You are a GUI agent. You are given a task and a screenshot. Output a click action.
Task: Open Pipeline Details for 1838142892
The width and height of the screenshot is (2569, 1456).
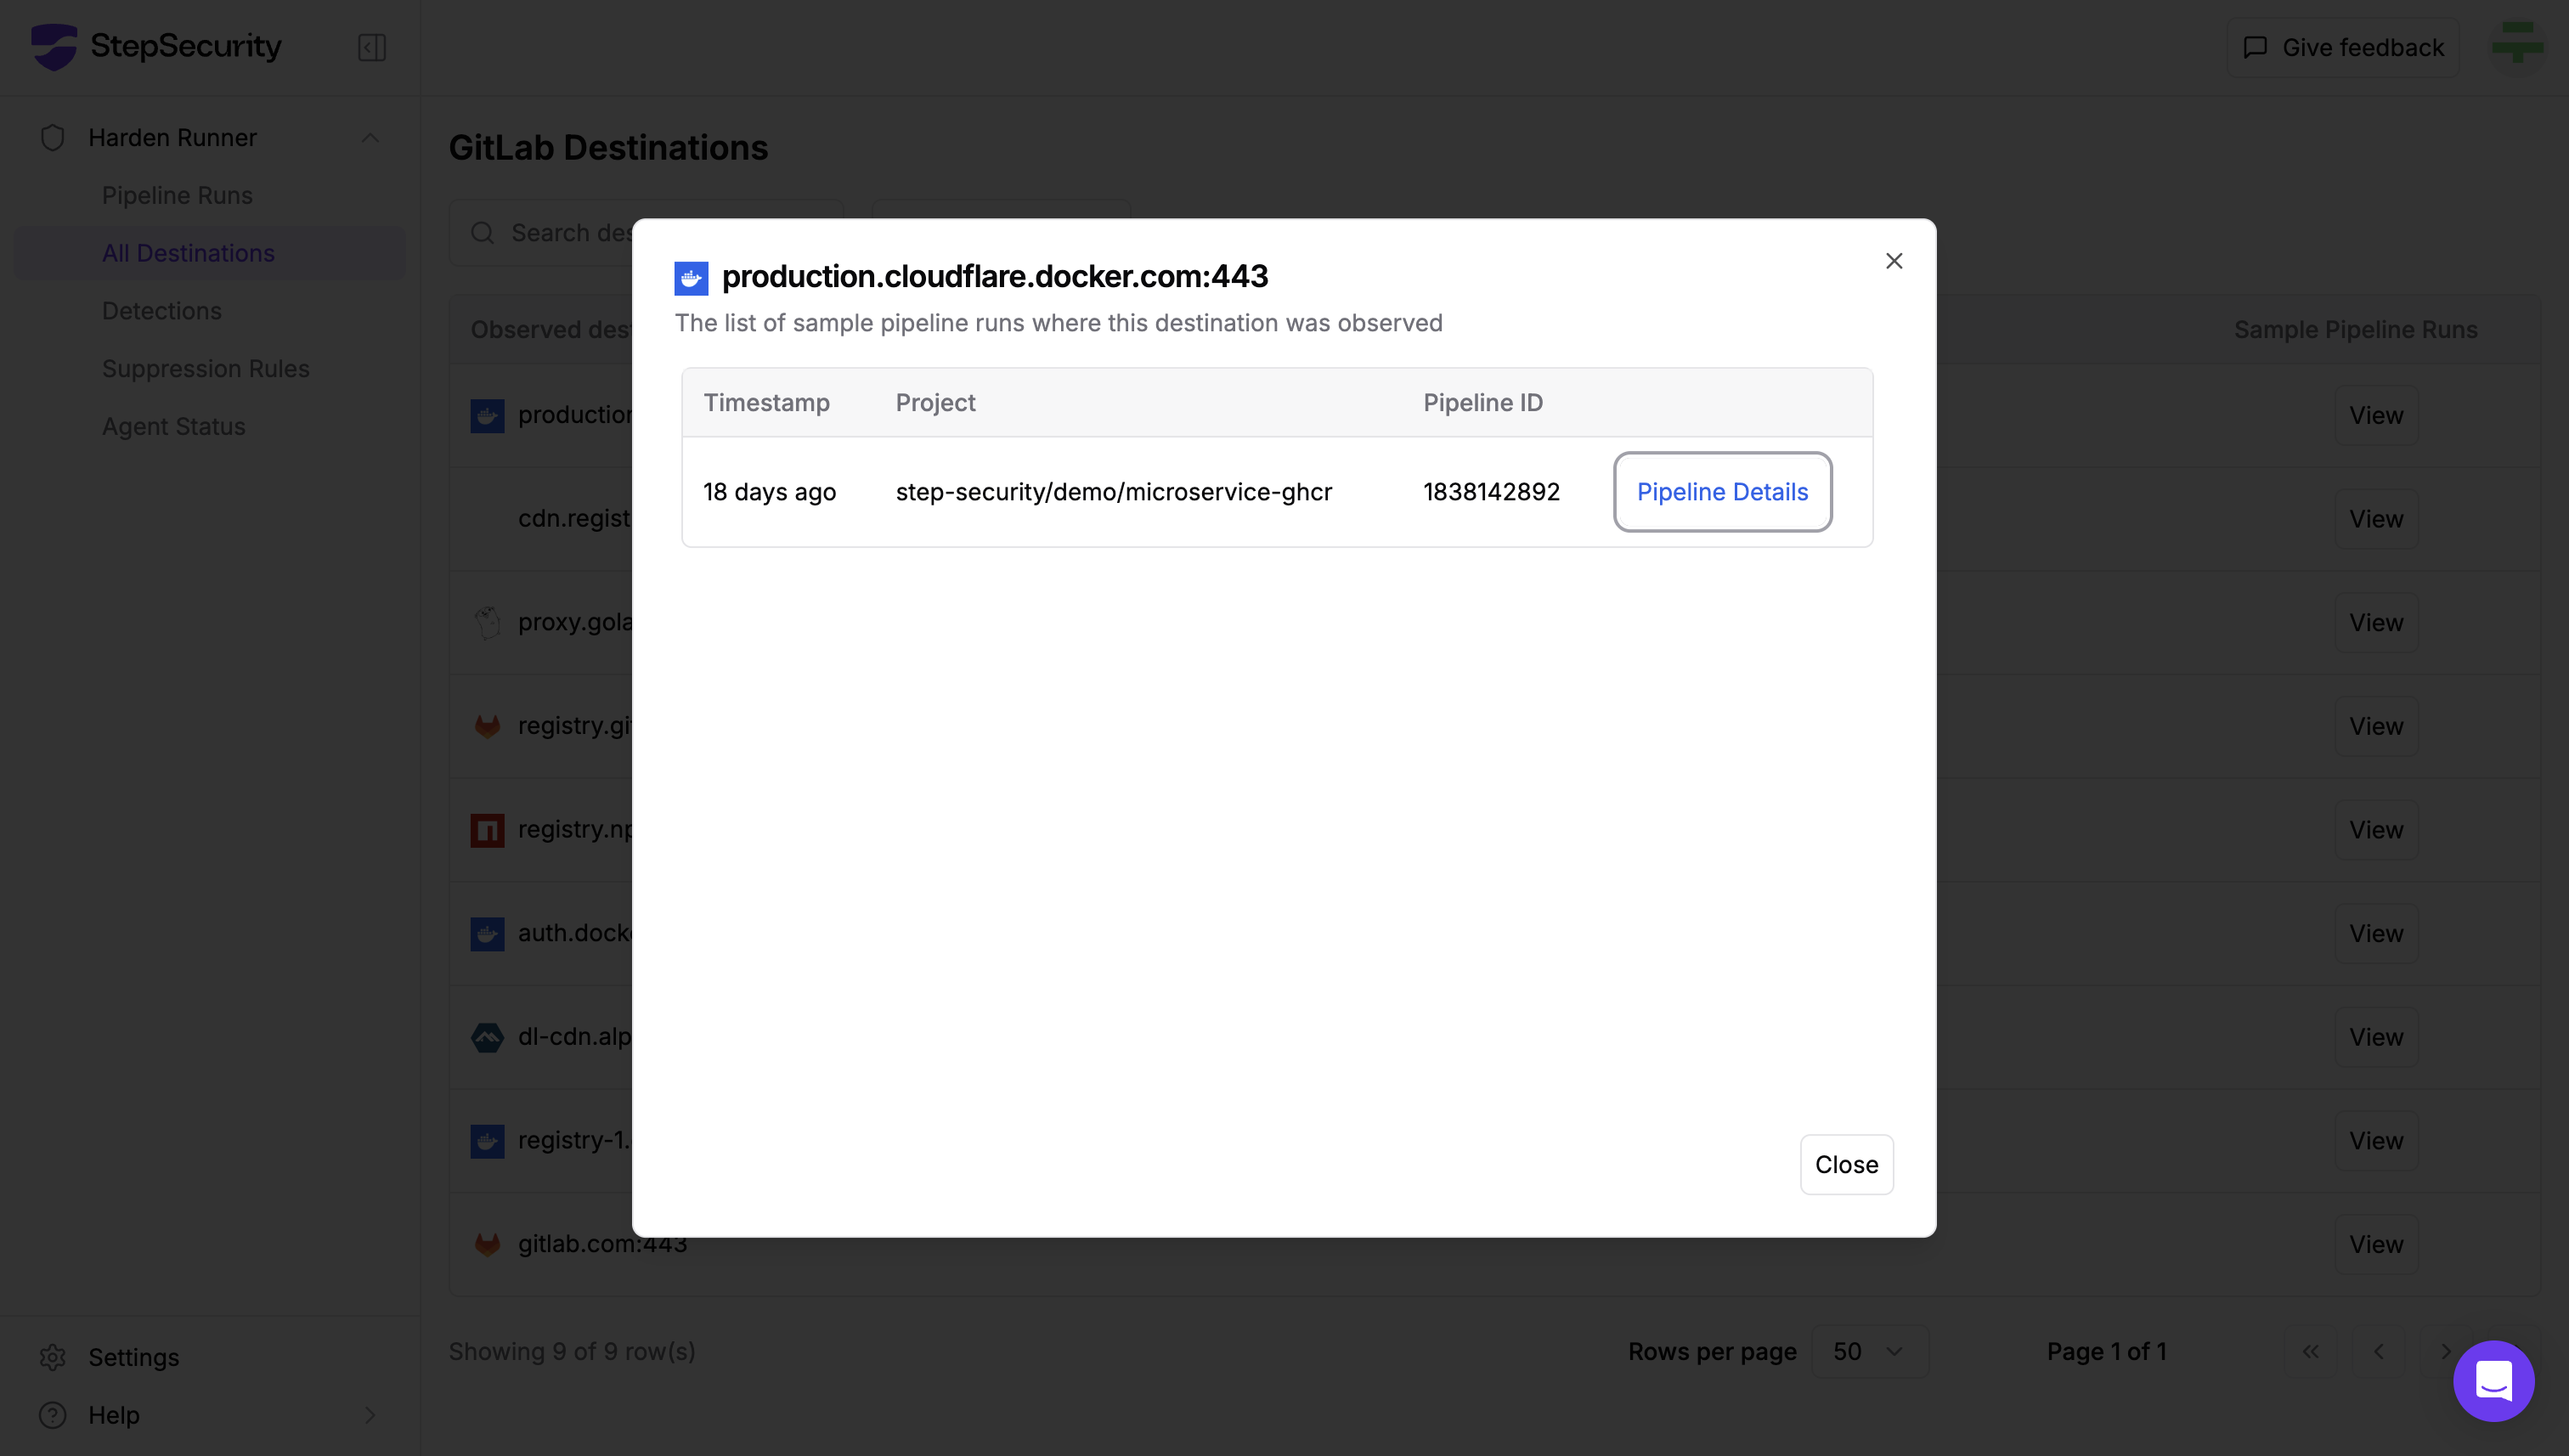point(1721,492)
